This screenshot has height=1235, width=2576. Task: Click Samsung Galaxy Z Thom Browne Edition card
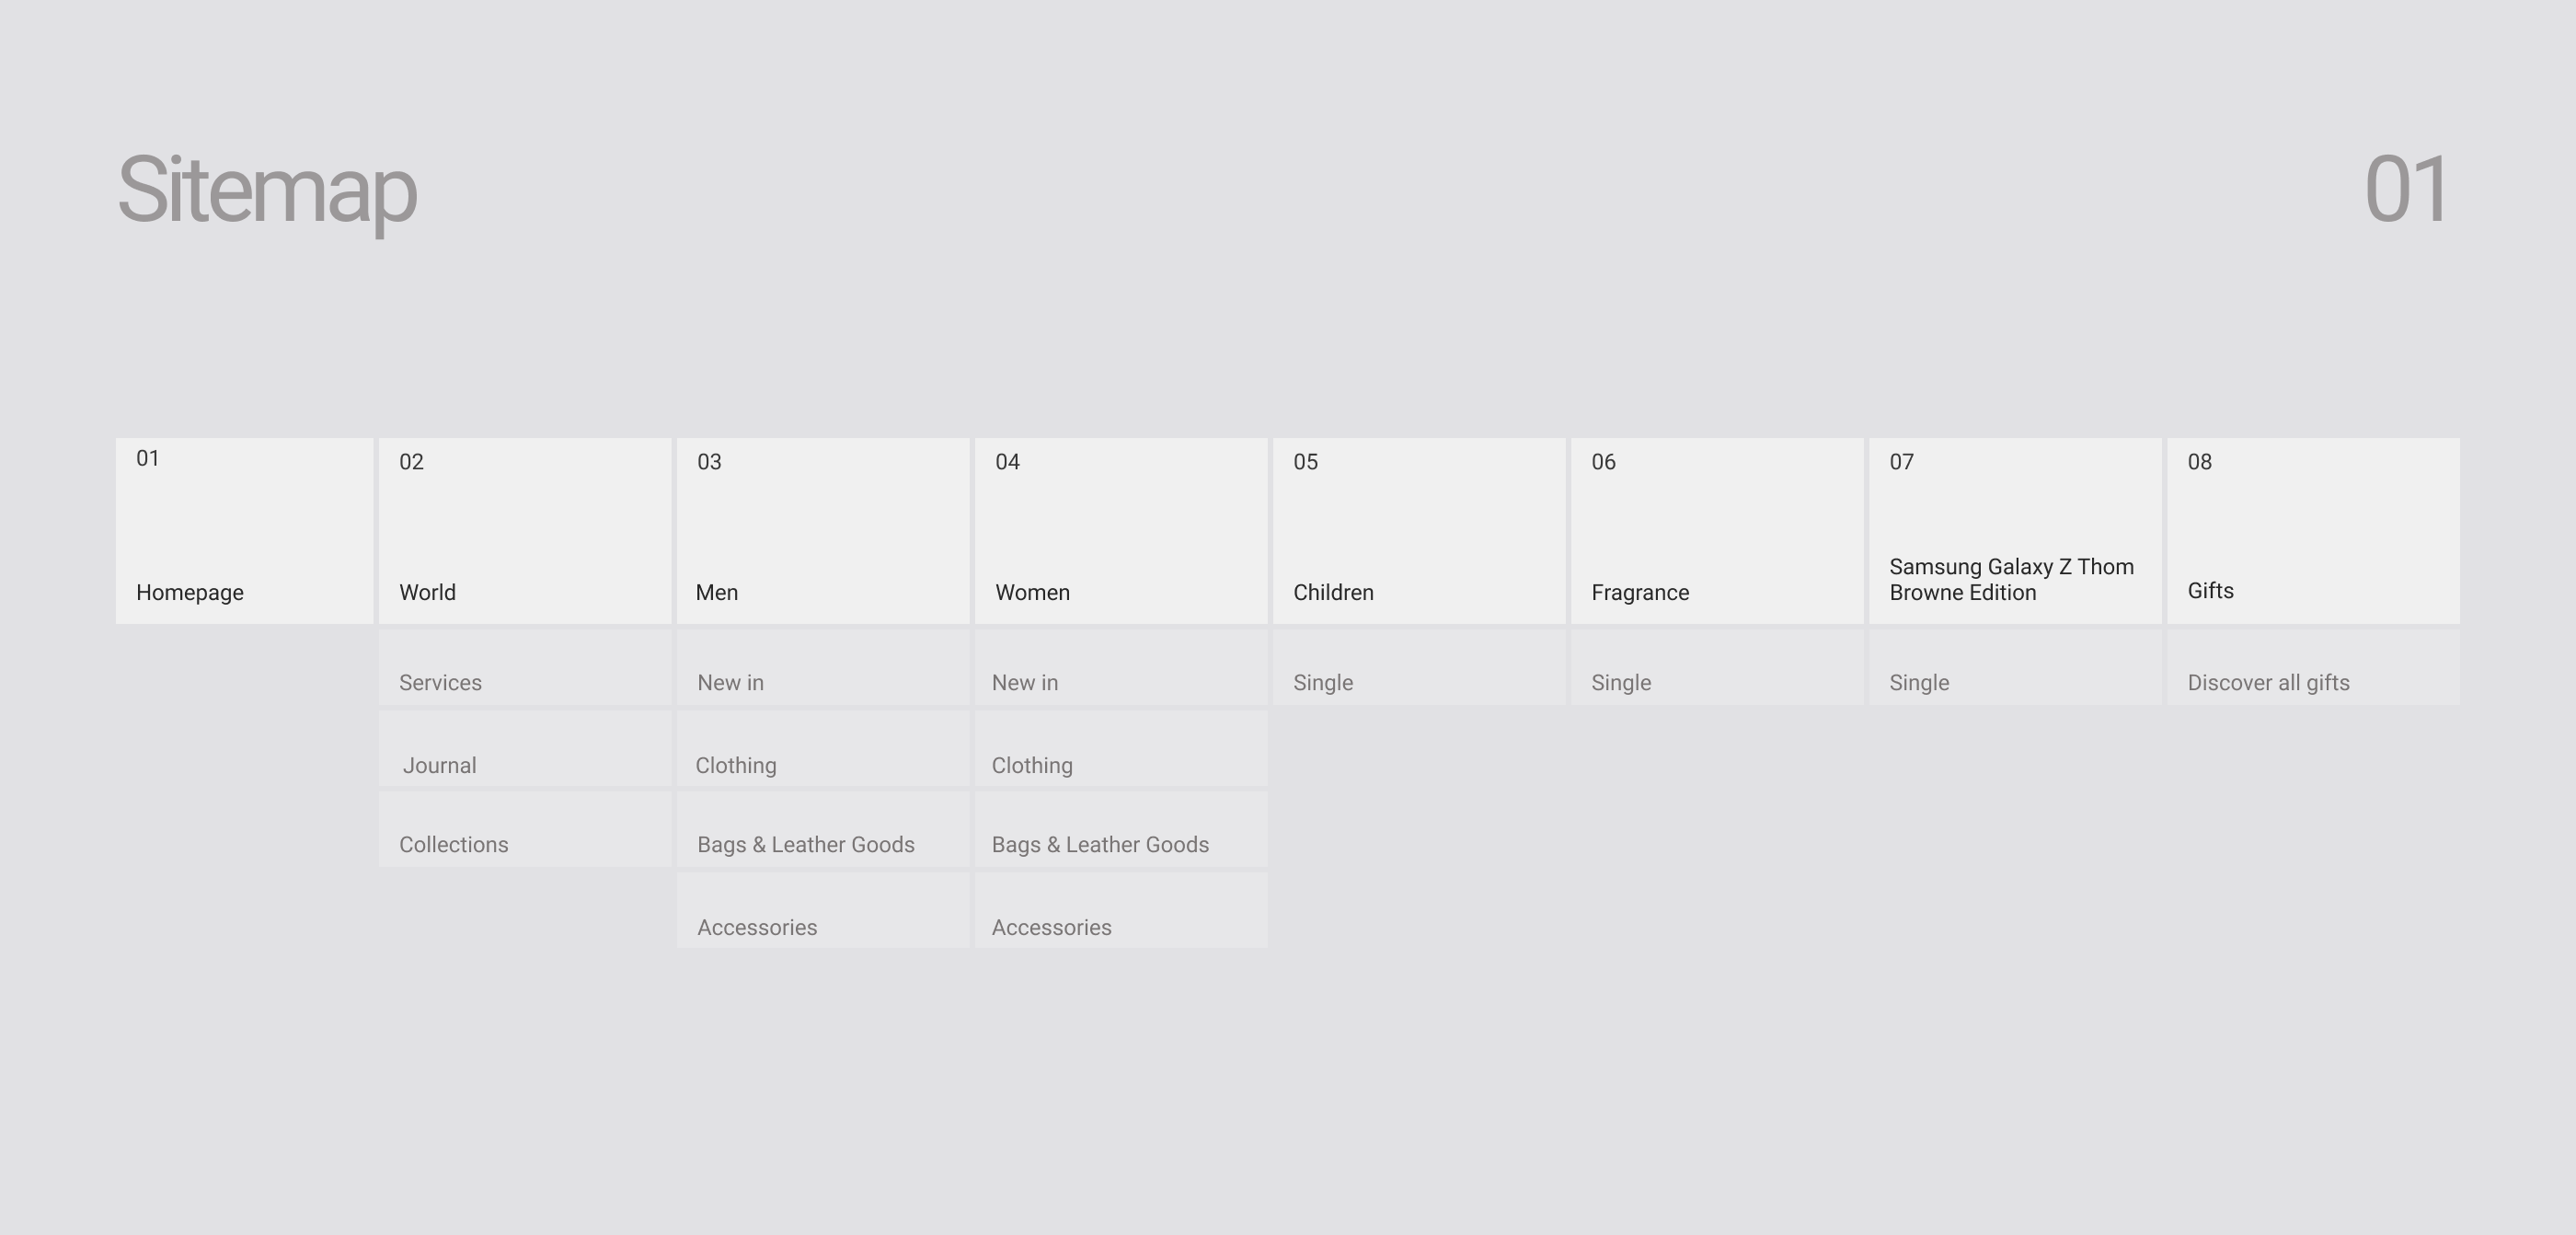2014,531
